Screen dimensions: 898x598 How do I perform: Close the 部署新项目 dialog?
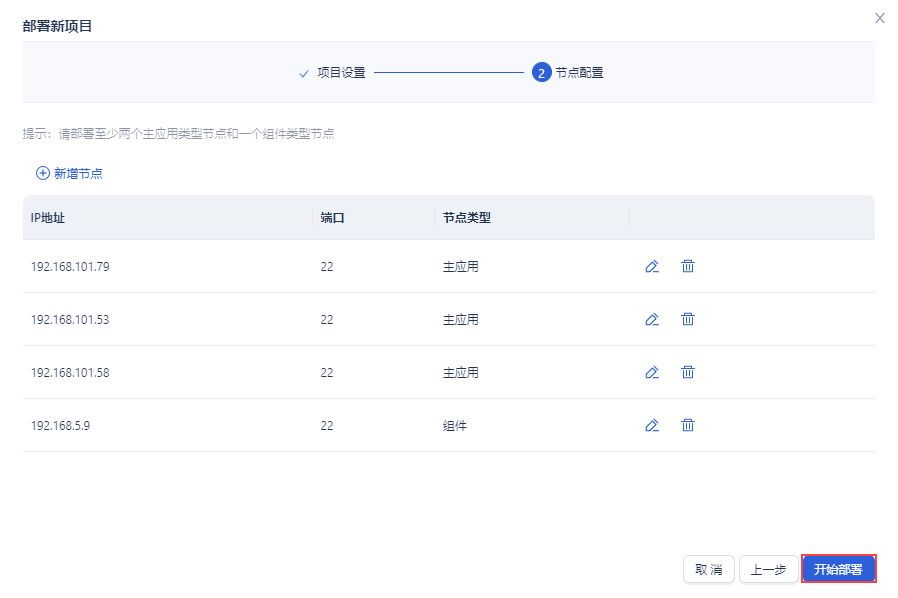[880, 18]
